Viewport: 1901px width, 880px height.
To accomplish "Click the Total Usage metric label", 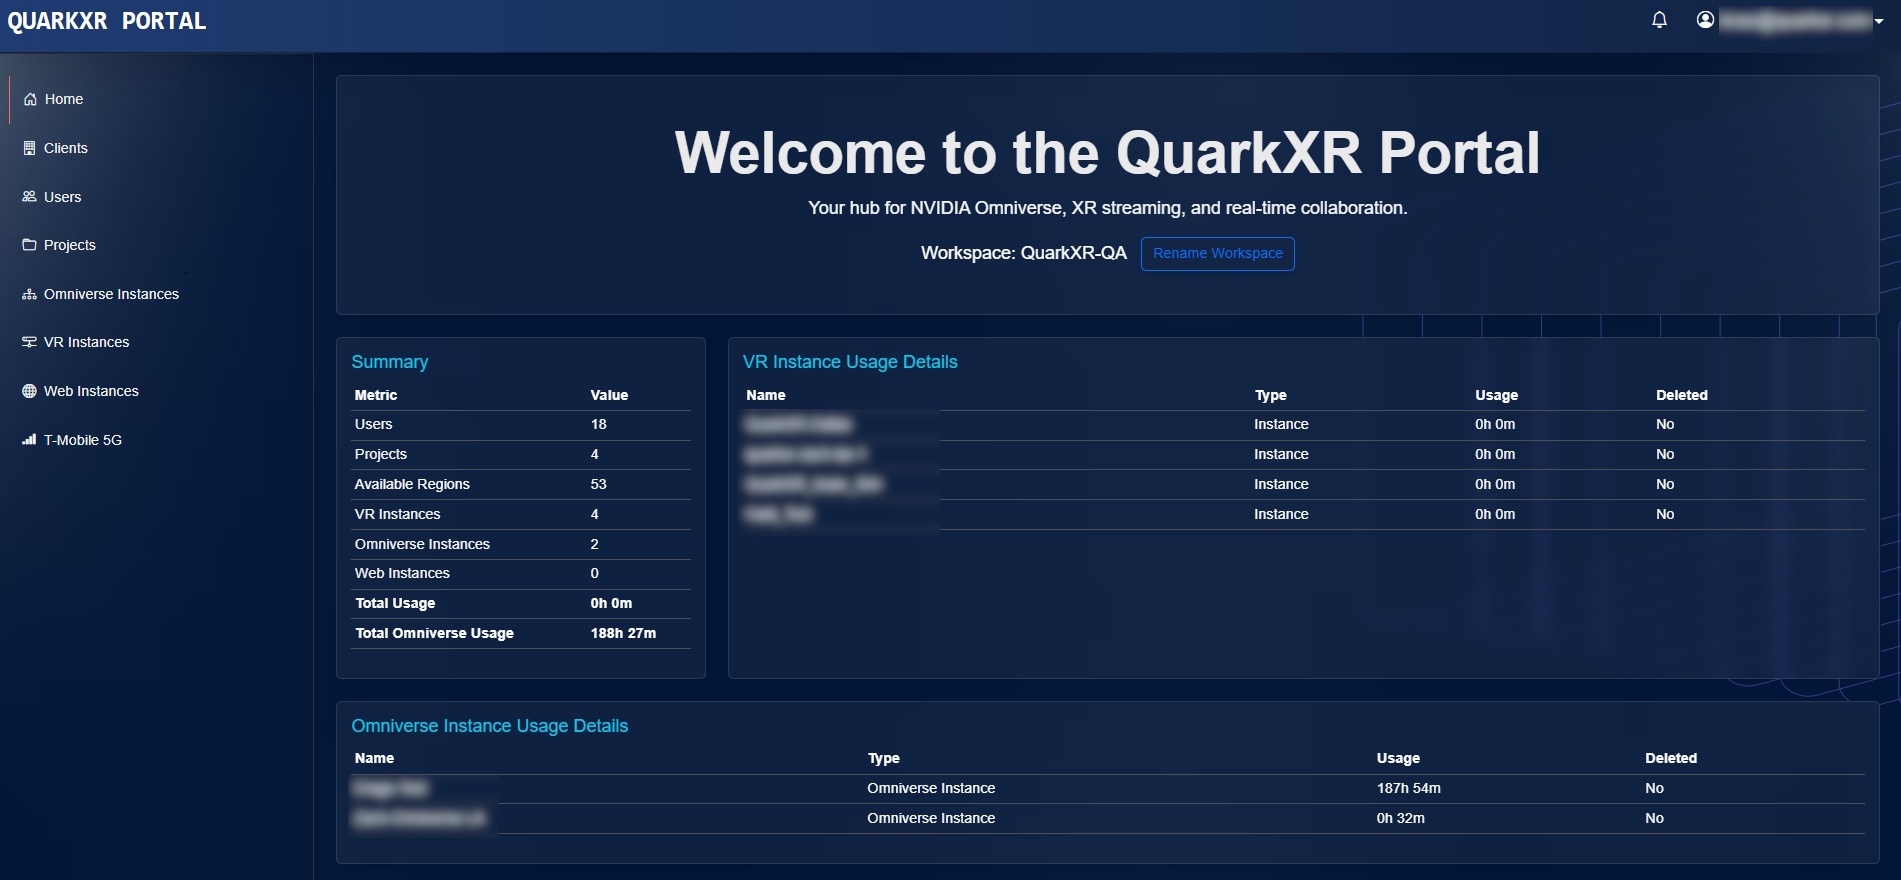I will 395,603.
